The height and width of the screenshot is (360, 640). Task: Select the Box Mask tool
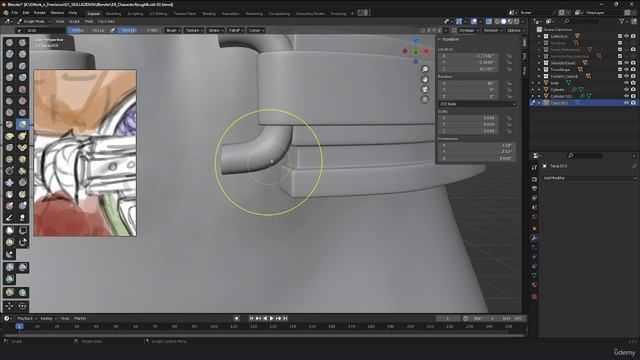(x=10, y=231)
